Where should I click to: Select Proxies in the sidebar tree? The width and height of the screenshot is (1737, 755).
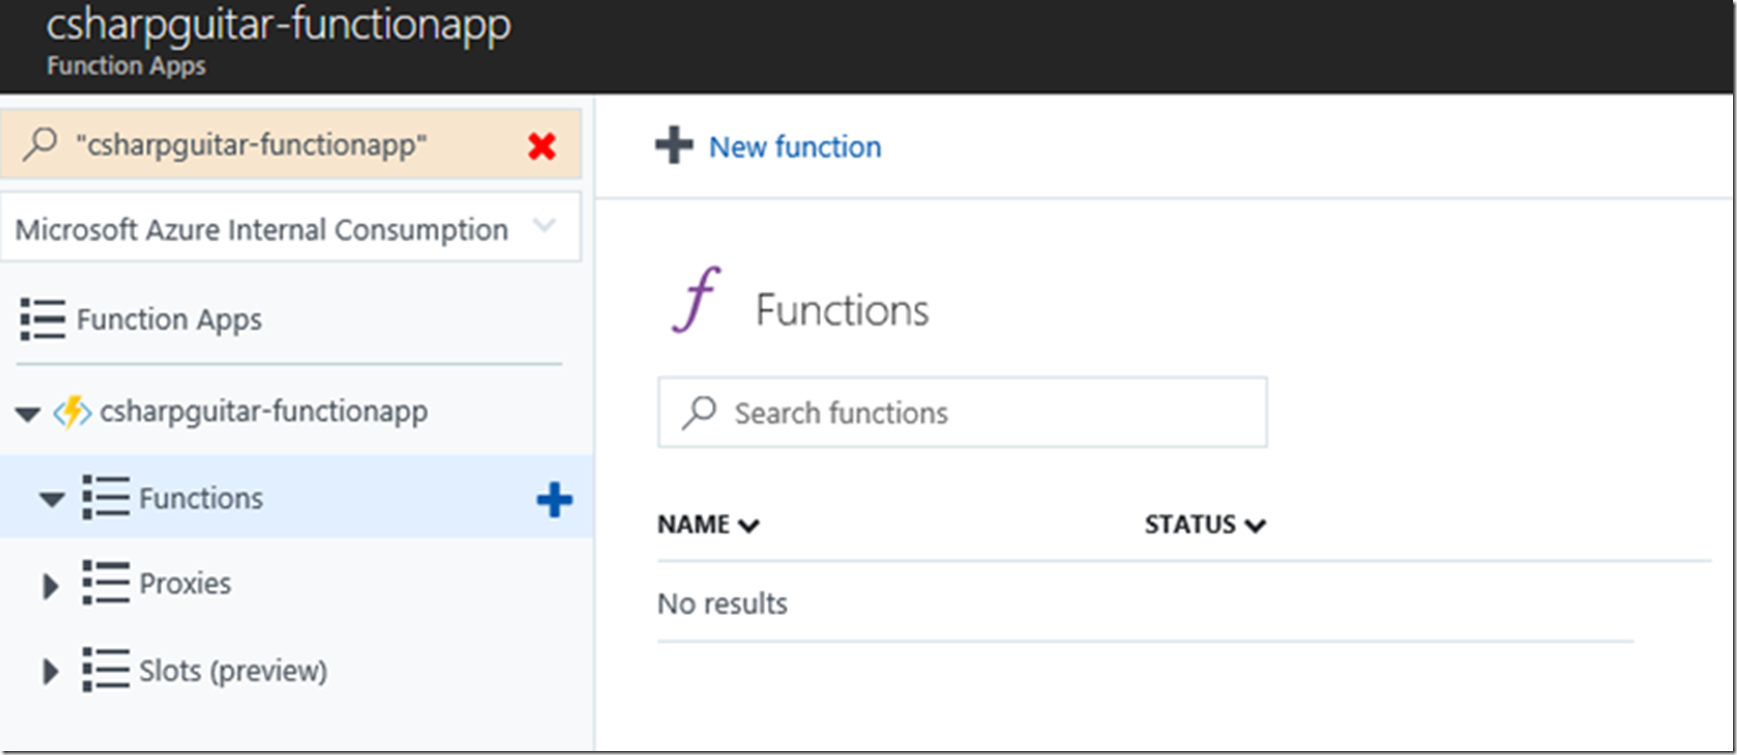click(185, 583)
